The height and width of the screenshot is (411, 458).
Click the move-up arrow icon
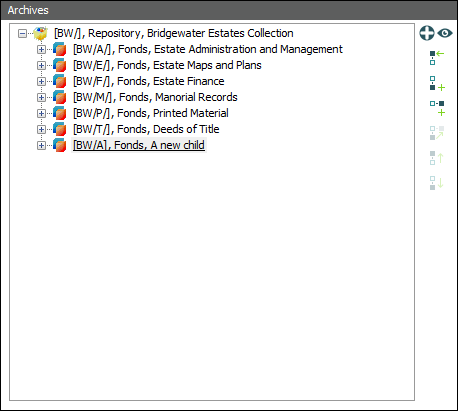click(437, 158)
